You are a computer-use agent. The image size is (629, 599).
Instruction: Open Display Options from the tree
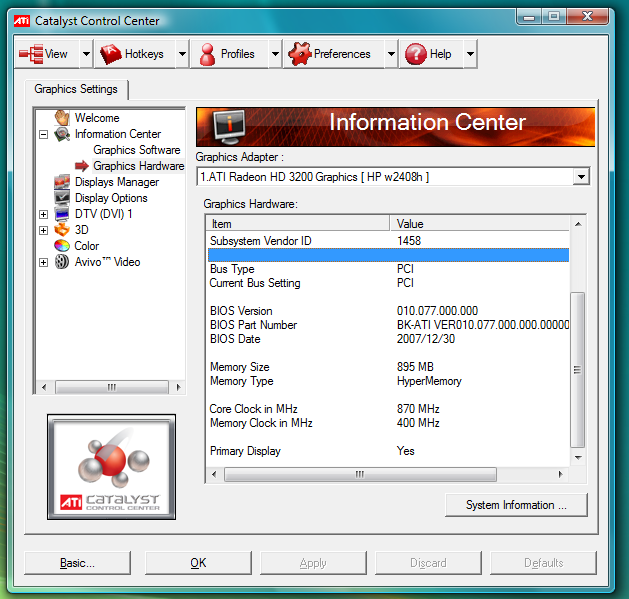[x=111, y=198]
